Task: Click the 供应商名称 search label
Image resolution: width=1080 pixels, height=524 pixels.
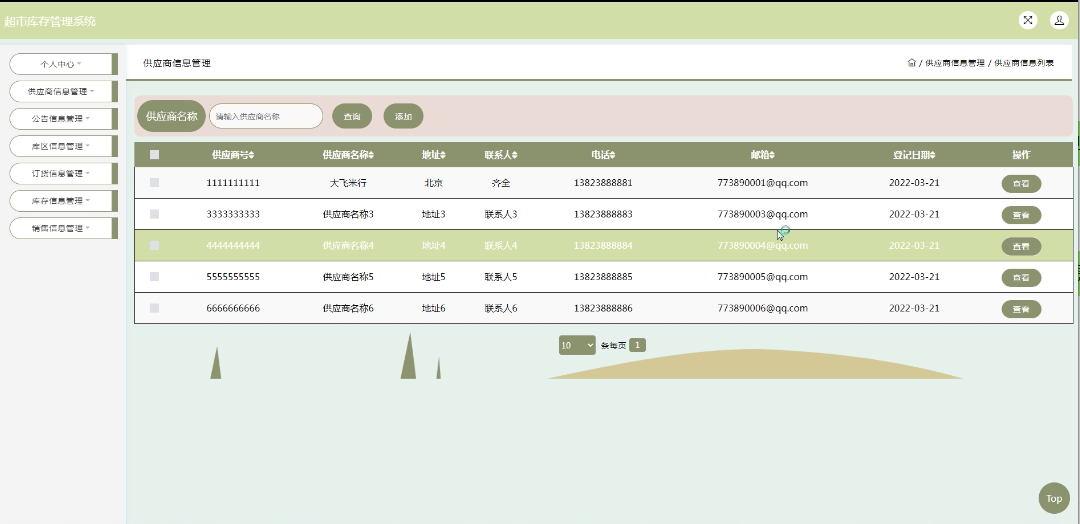Action: coord(172,116)
